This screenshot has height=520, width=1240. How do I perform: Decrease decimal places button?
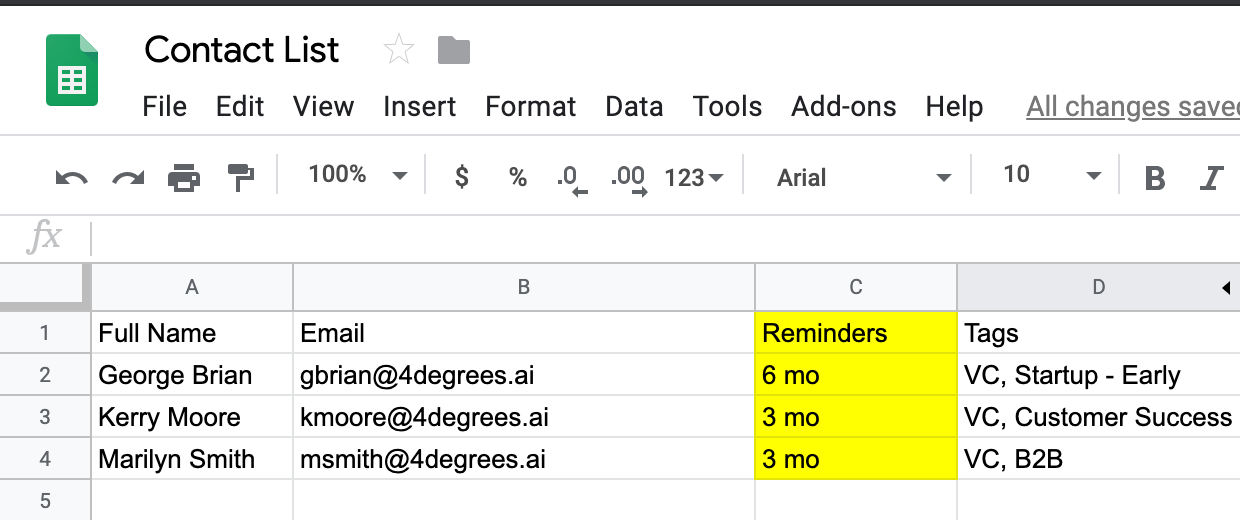pos(572,179)
